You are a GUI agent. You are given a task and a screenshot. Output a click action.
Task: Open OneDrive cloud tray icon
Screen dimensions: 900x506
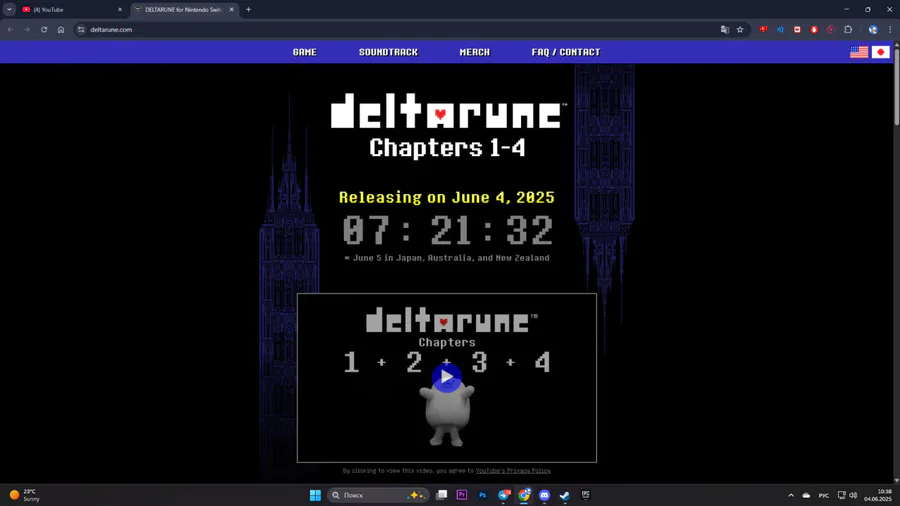point(806,495)
